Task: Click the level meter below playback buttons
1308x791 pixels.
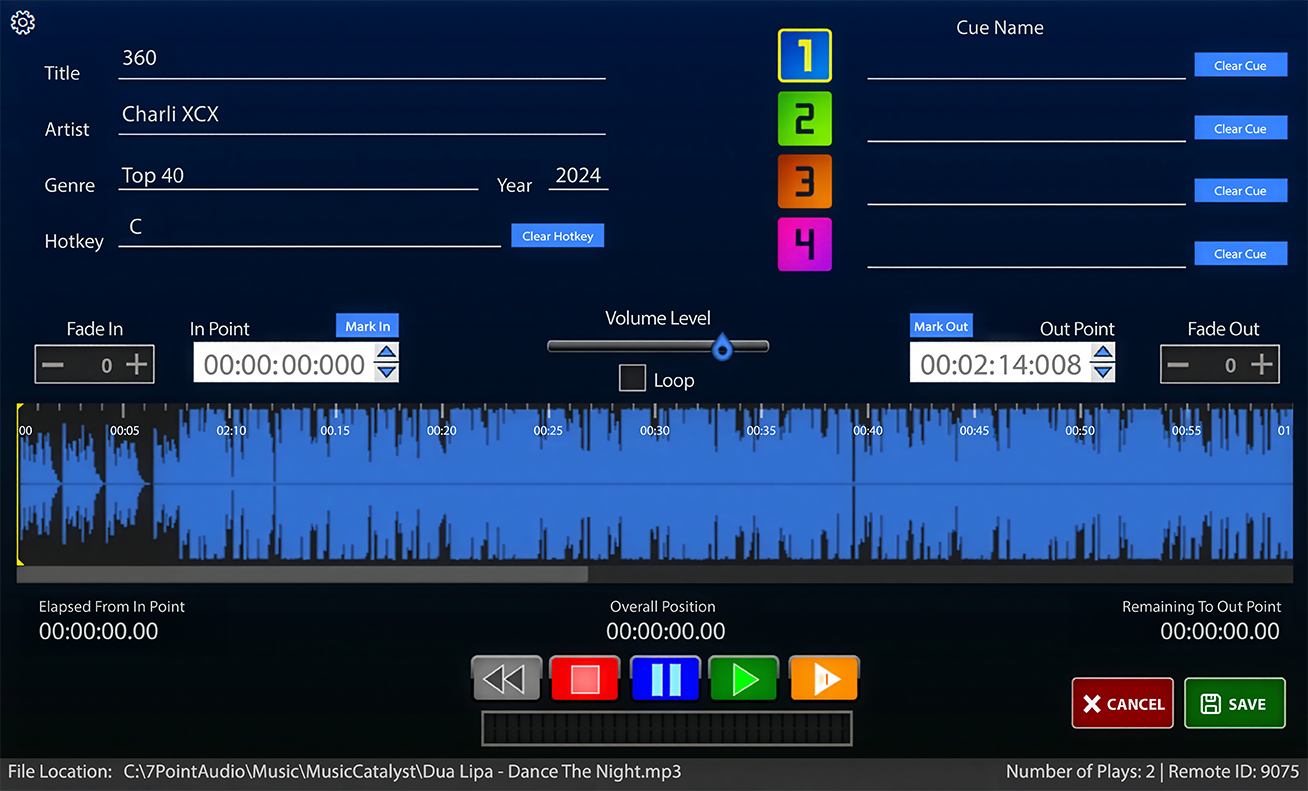Action: (666, 728)
